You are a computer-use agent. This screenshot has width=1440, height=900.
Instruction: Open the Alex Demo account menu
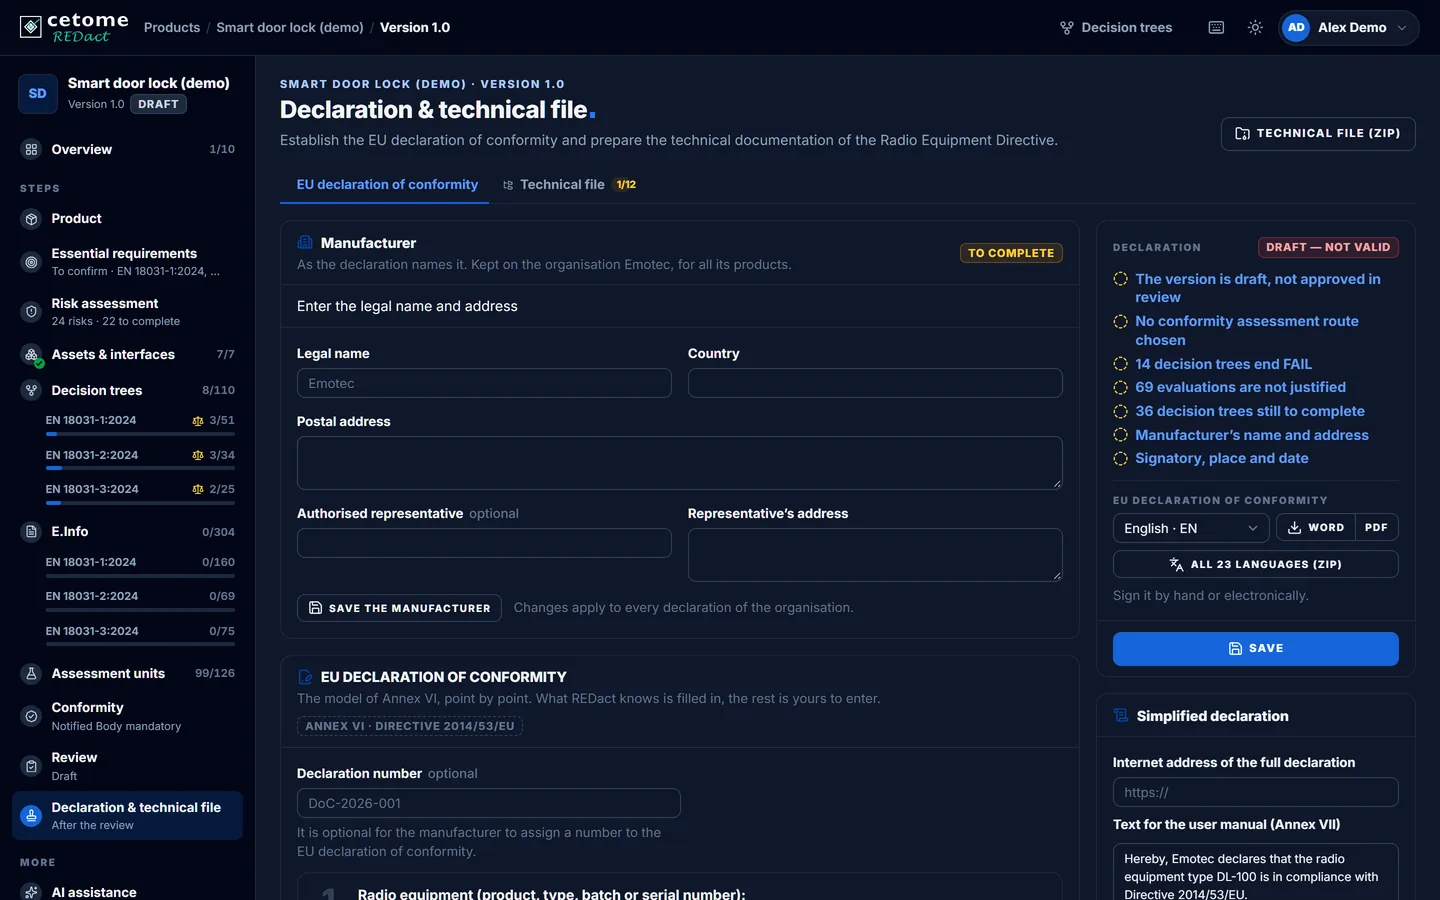(x=1349, y=28)
